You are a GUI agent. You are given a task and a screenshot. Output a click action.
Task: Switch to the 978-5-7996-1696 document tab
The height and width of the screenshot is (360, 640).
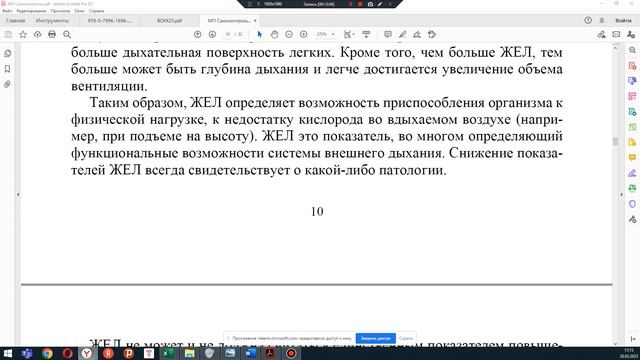(x=109, y=20)
